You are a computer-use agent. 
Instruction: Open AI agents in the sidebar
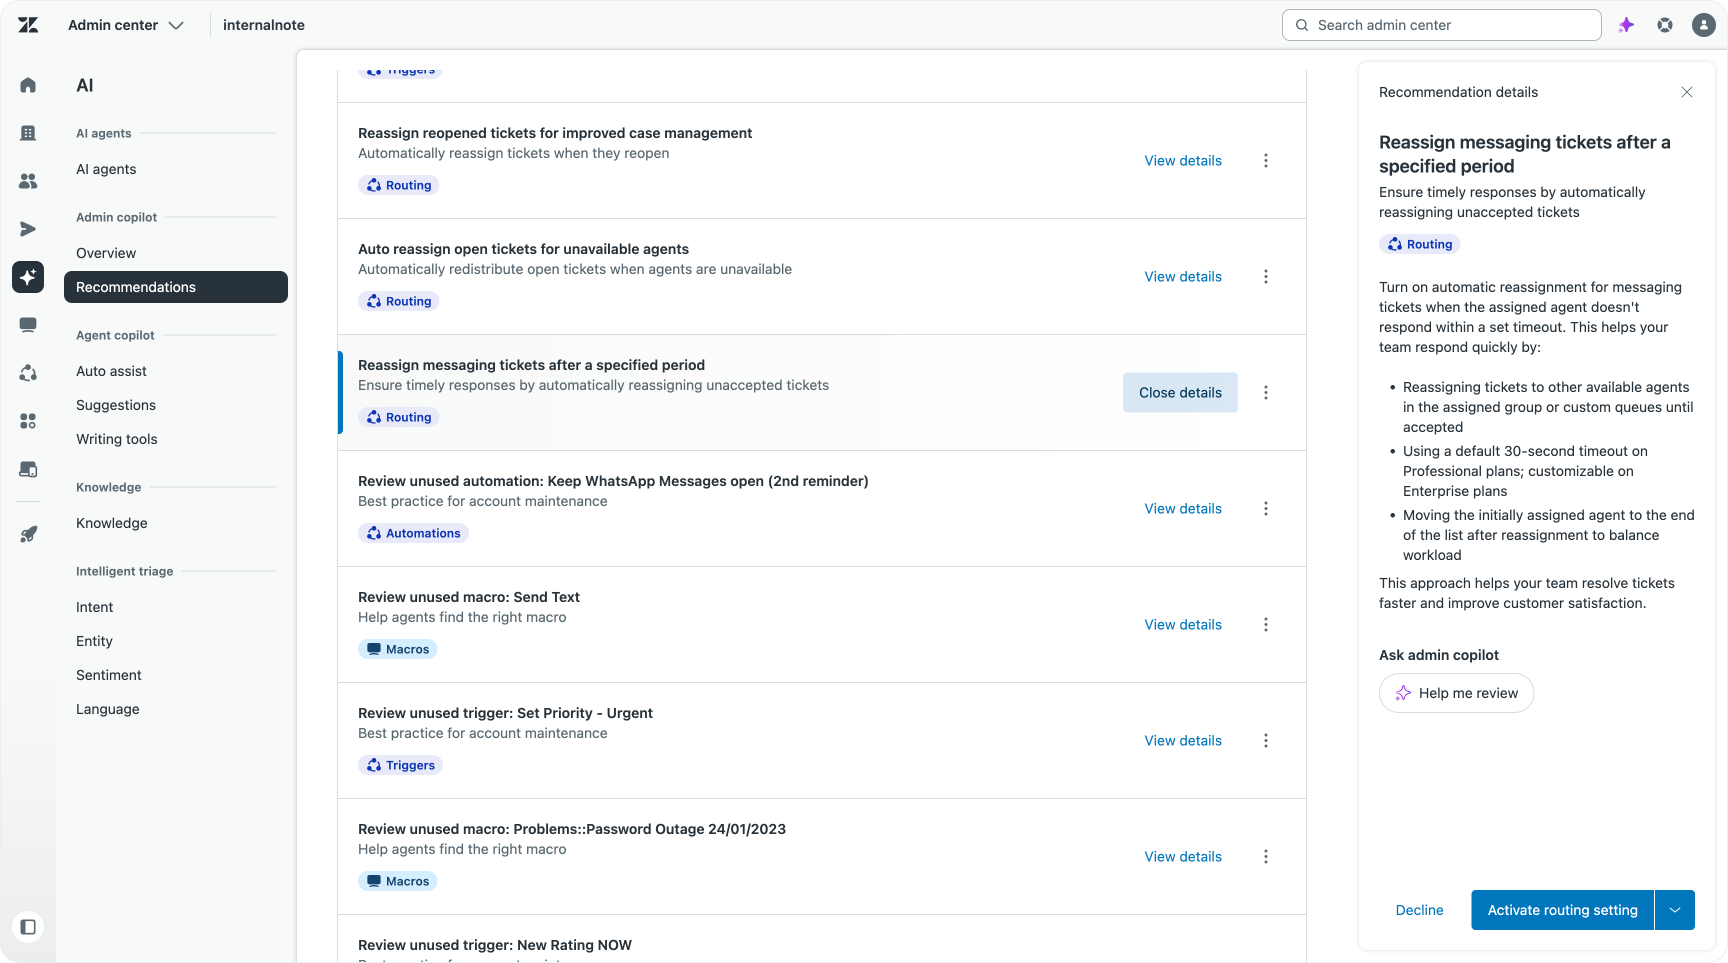click(106, 169)
